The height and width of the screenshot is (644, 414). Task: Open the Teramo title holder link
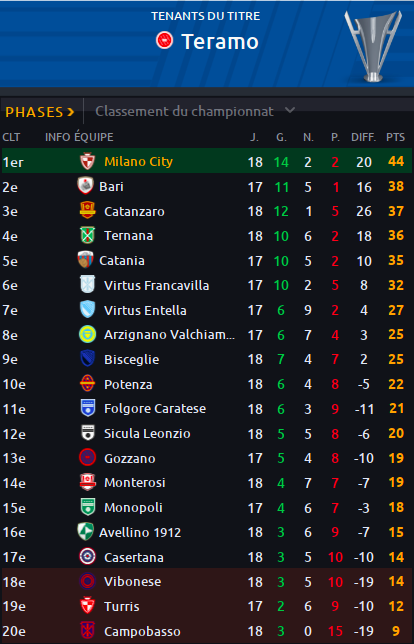[220, 41]
